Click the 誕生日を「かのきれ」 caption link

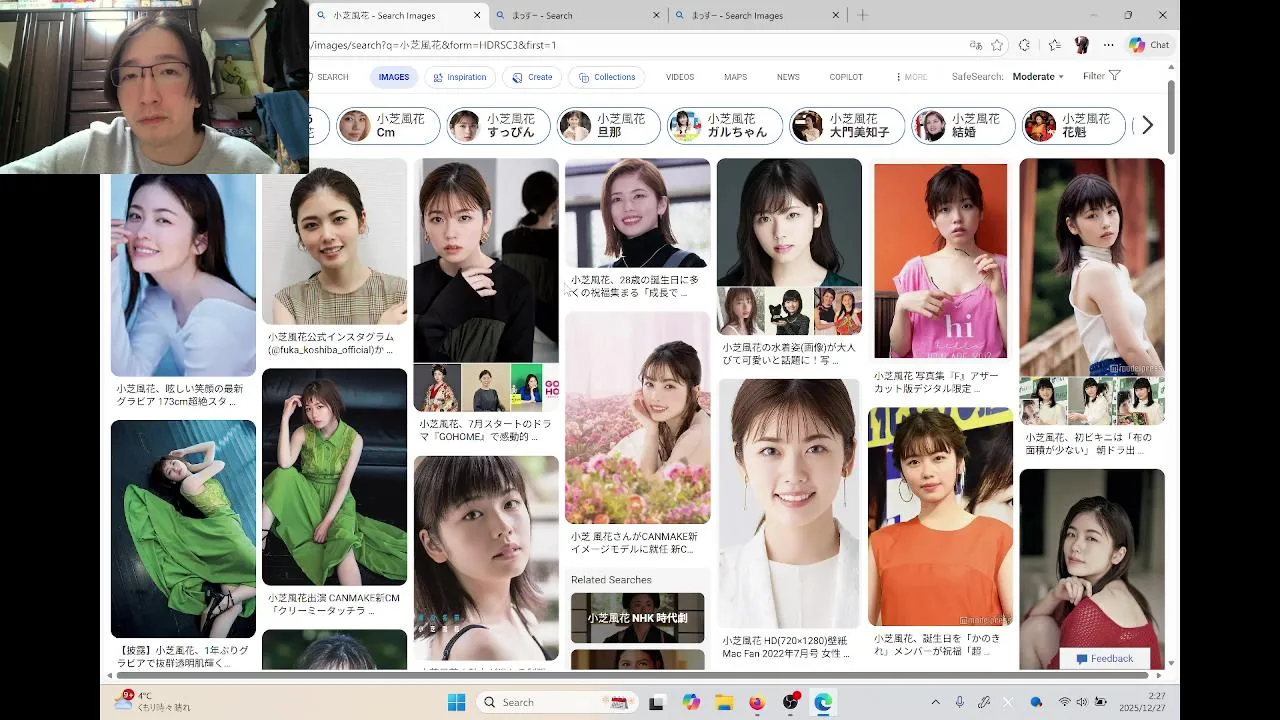coord(936,644)
